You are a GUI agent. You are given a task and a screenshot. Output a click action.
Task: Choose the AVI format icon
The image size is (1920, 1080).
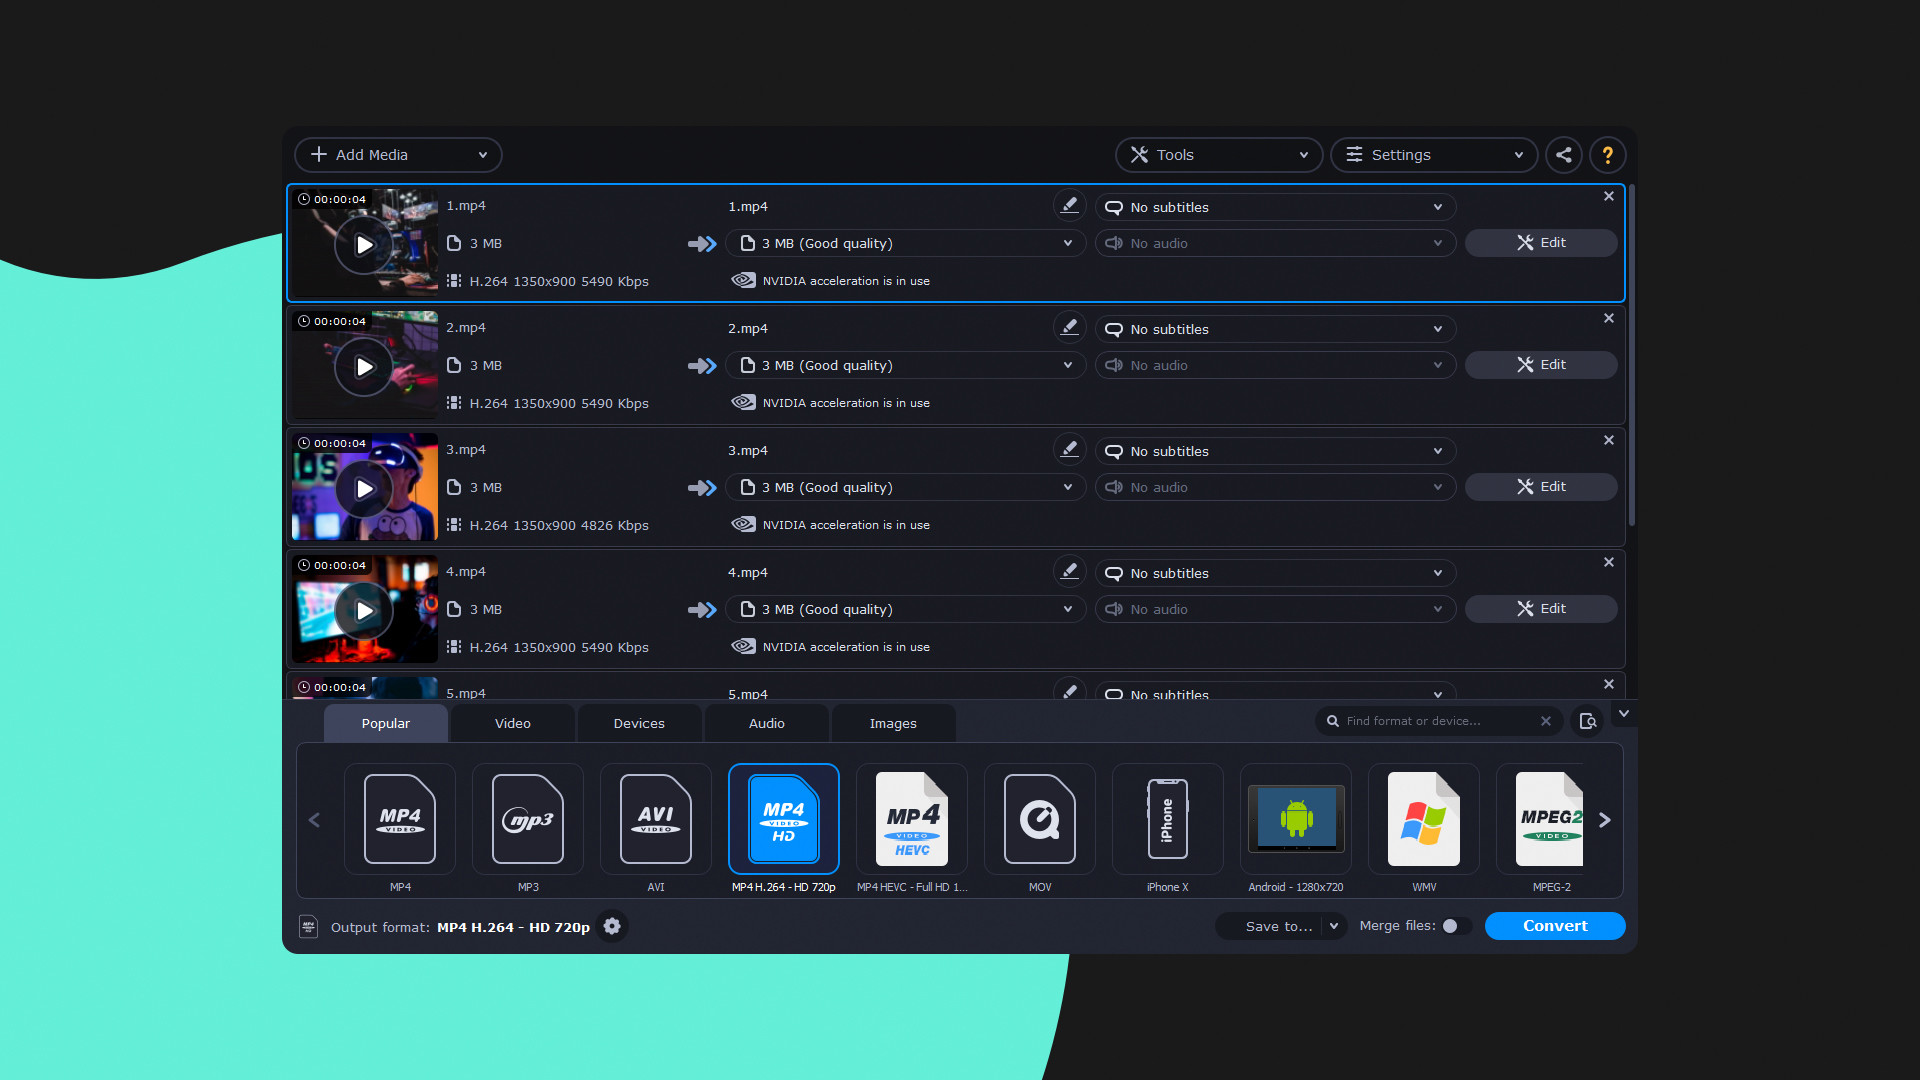[655, 818]
